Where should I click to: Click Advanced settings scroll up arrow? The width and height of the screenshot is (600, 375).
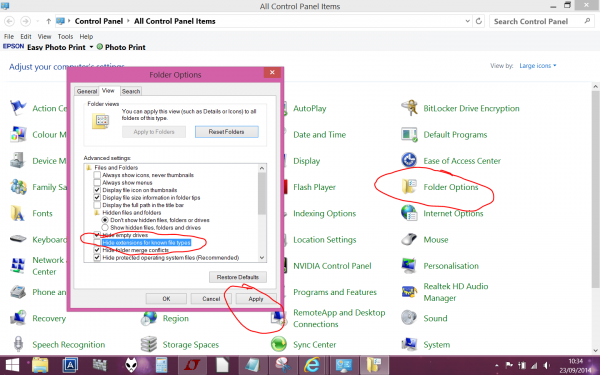tap(262, 168)
